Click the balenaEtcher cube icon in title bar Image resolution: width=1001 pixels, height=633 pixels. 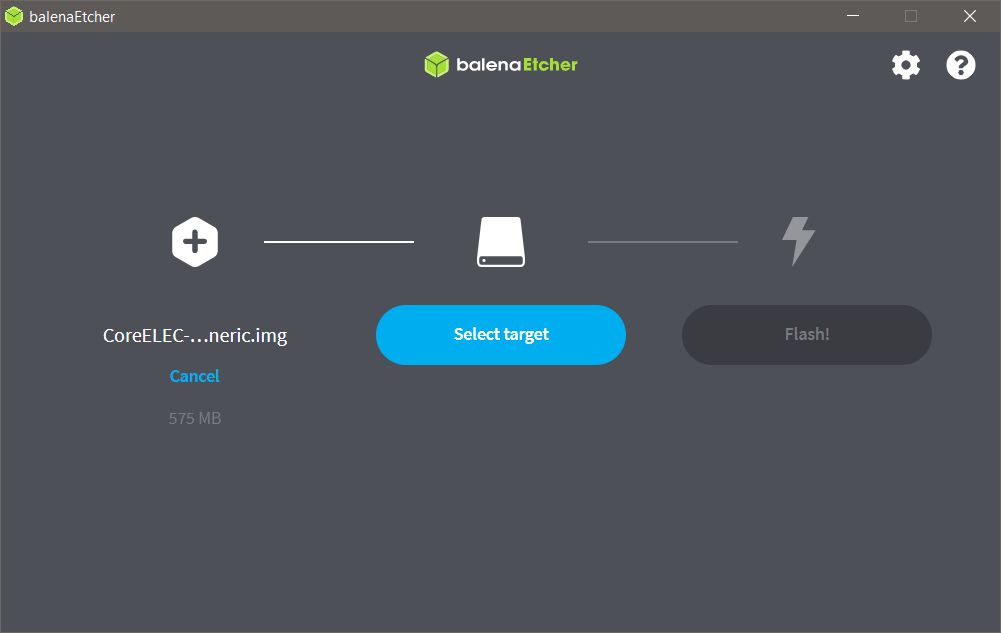pos(13,17)
